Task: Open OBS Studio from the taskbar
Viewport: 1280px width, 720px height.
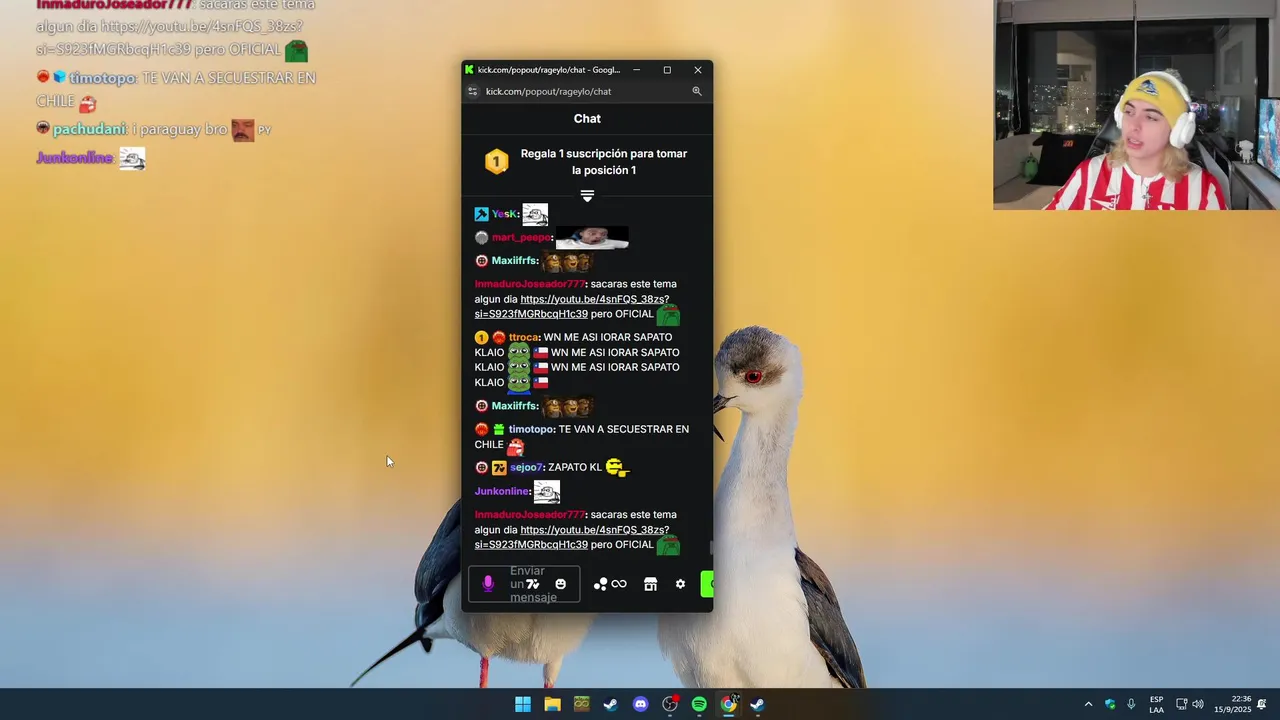Action: 670,704
